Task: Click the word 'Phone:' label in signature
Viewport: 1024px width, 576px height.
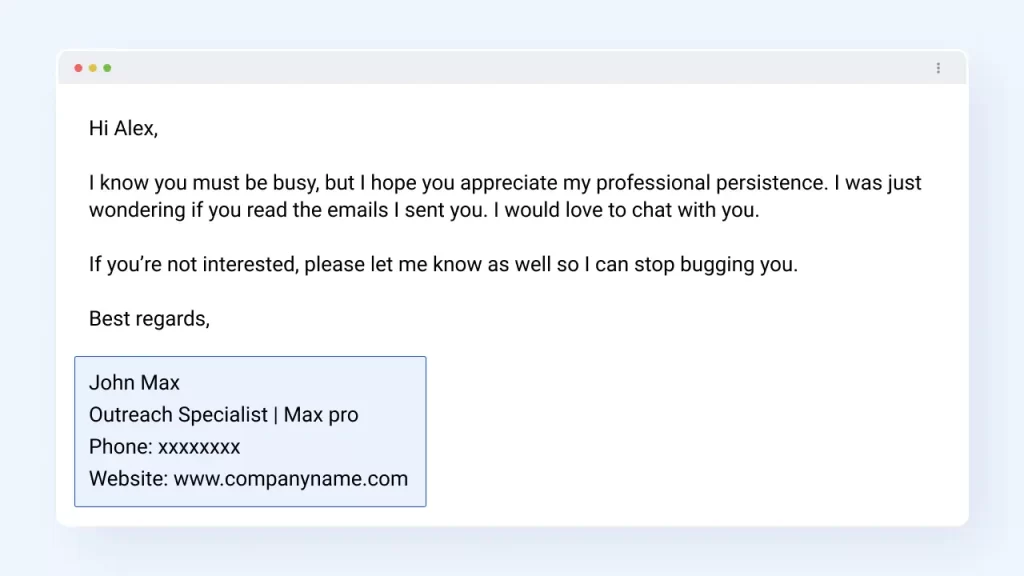Action: pos(120,446)
